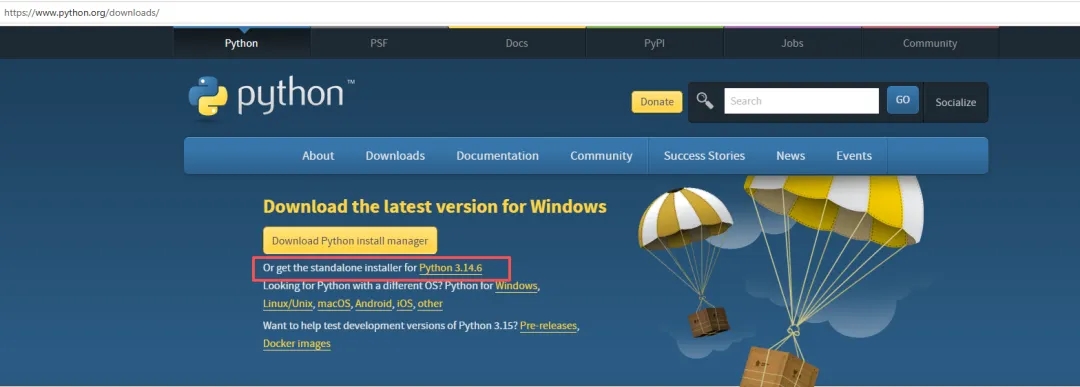Open the Community top tab
Screen dimensions: 1080x387
pos(930,43)
